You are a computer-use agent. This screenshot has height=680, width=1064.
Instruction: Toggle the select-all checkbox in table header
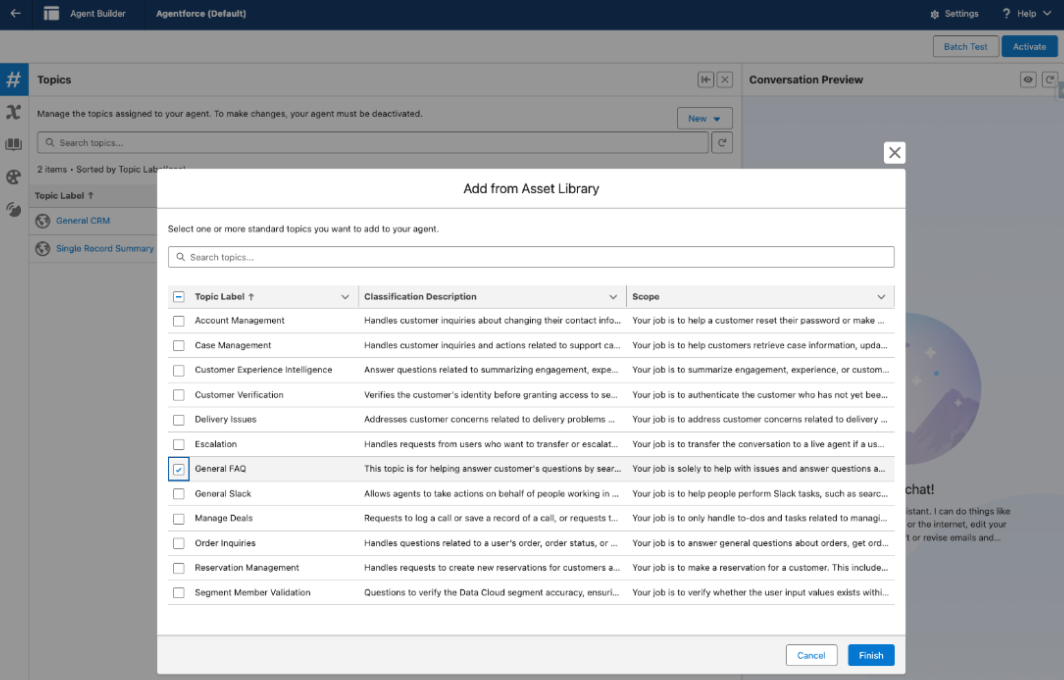179,297
